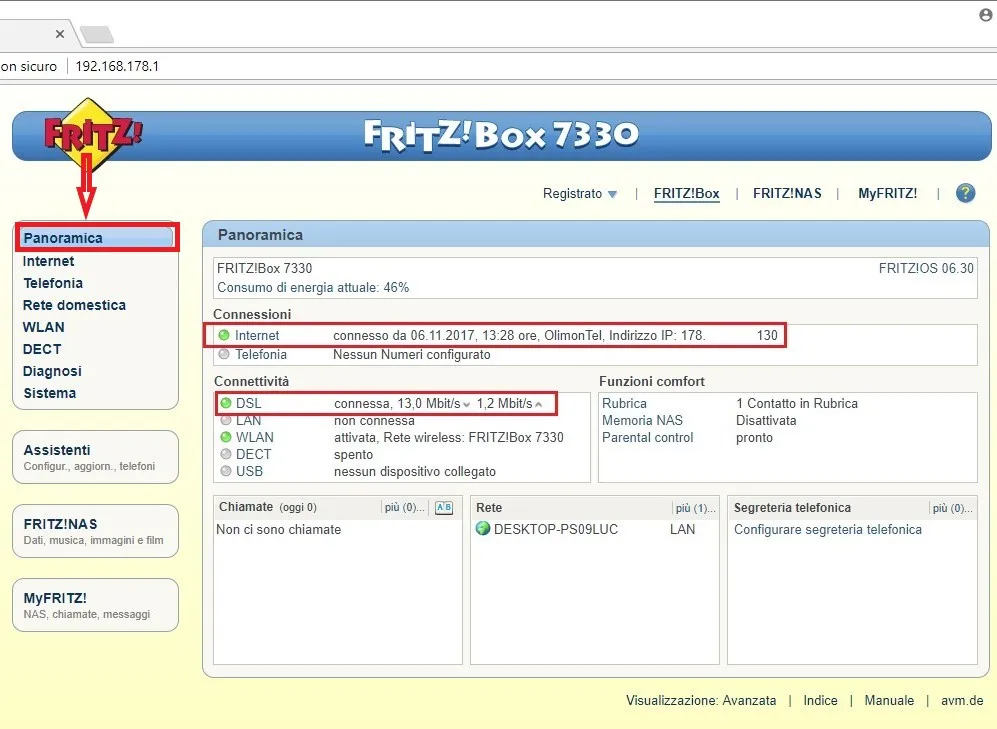Open the blue help question mark icon
The image size is (997, 729).
[x=965, y=194]
